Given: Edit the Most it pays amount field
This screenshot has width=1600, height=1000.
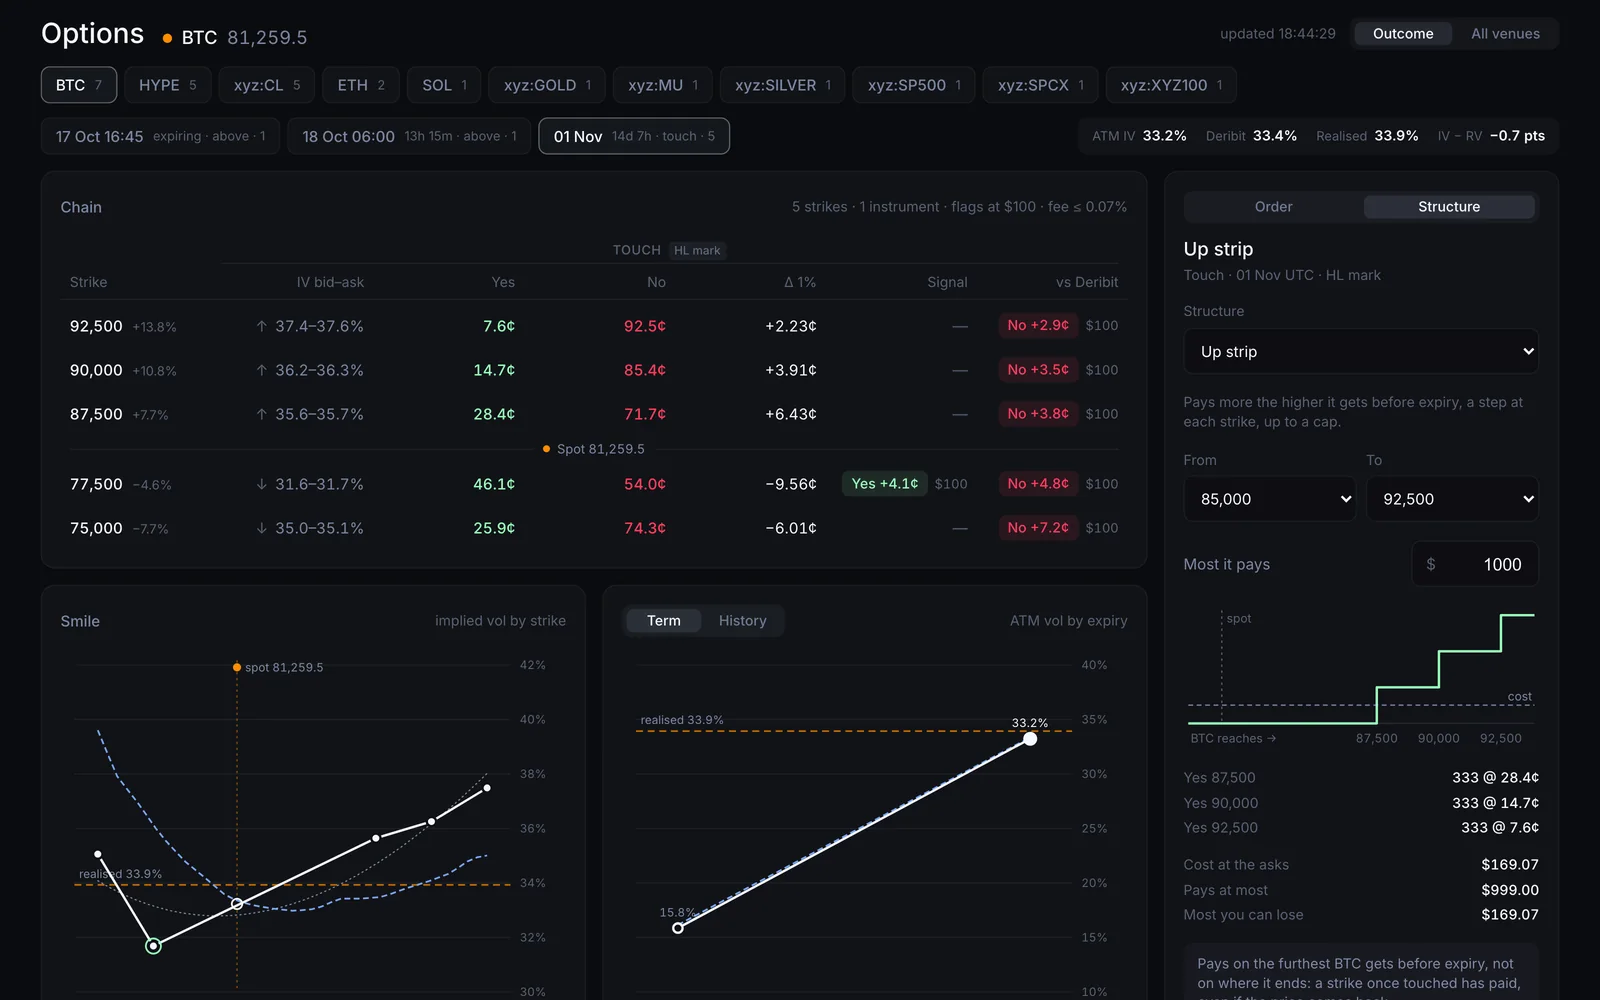Looking at the screenshot, I should tap(1475, 565).
